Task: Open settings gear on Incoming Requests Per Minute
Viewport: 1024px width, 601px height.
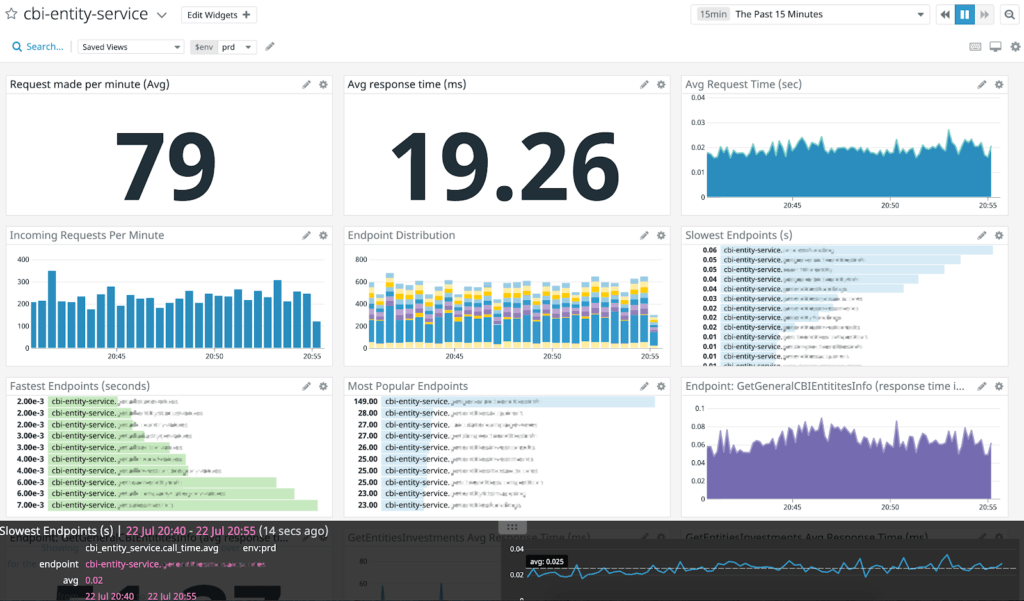Action: 323,236
